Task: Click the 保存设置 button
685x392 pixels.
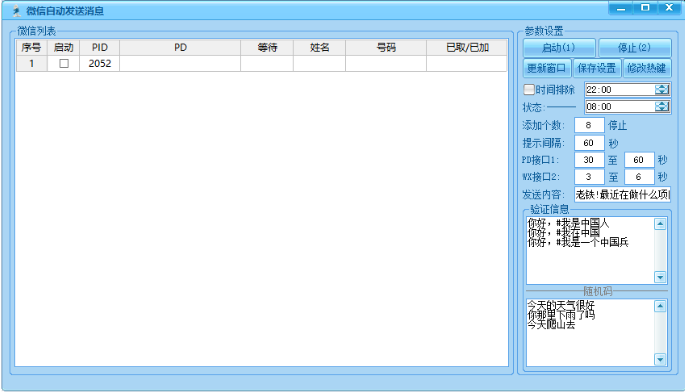Action: [597, 68]
